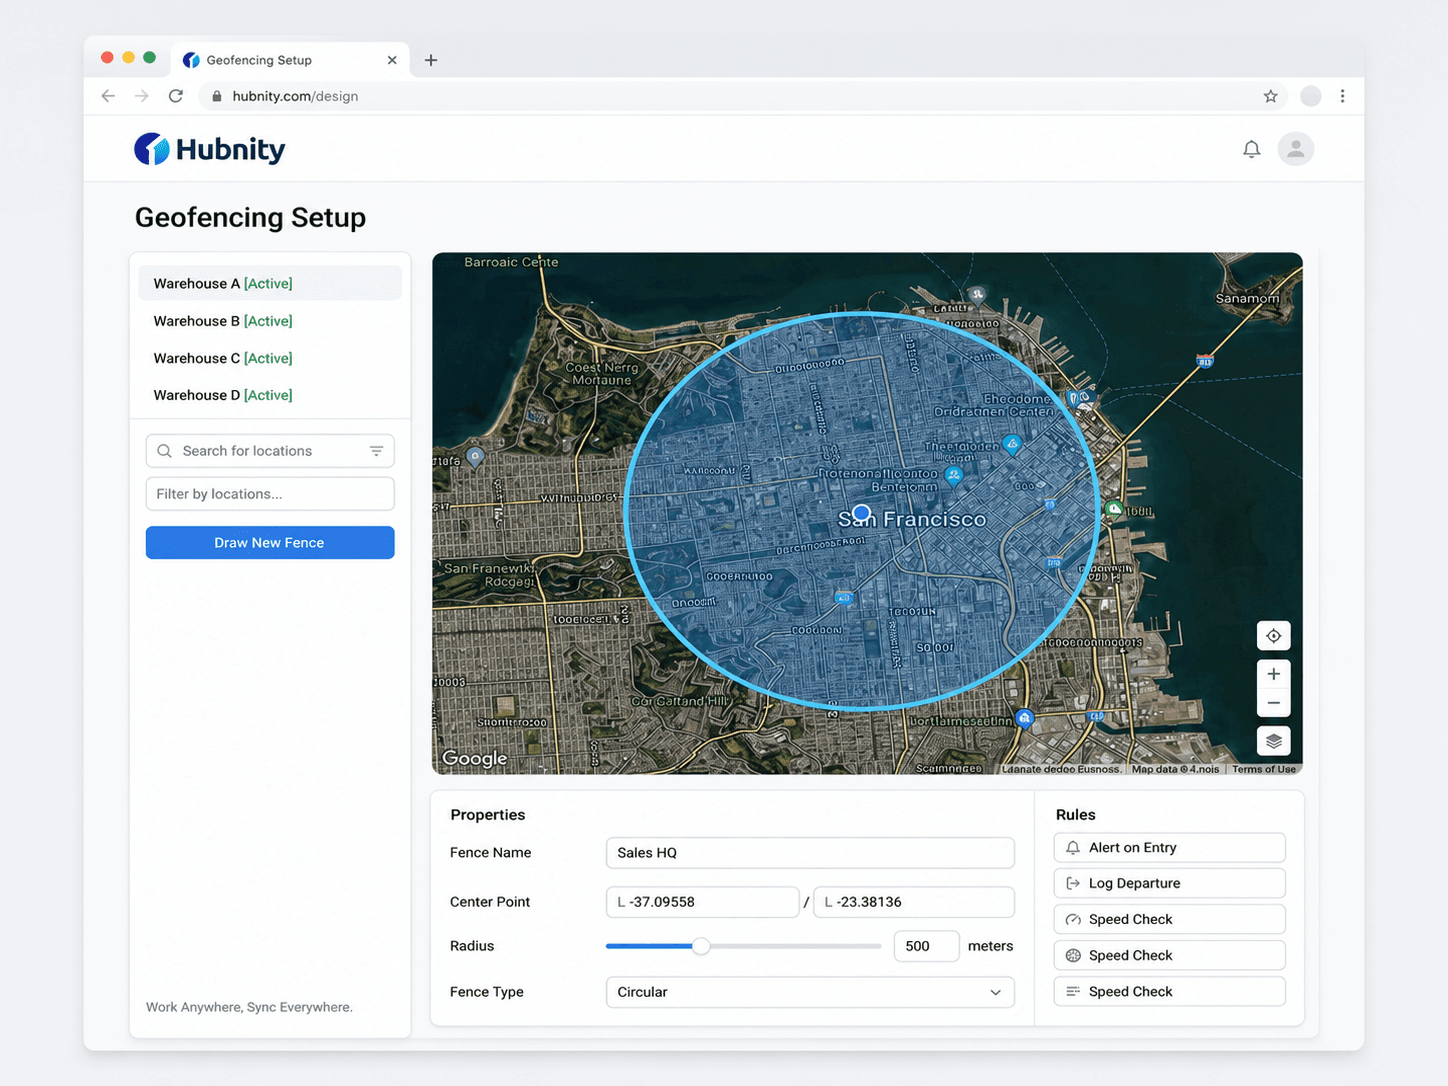Open map layers control
Image resolution: width=1448 pixels, height=1086 pixels.
1273,741
